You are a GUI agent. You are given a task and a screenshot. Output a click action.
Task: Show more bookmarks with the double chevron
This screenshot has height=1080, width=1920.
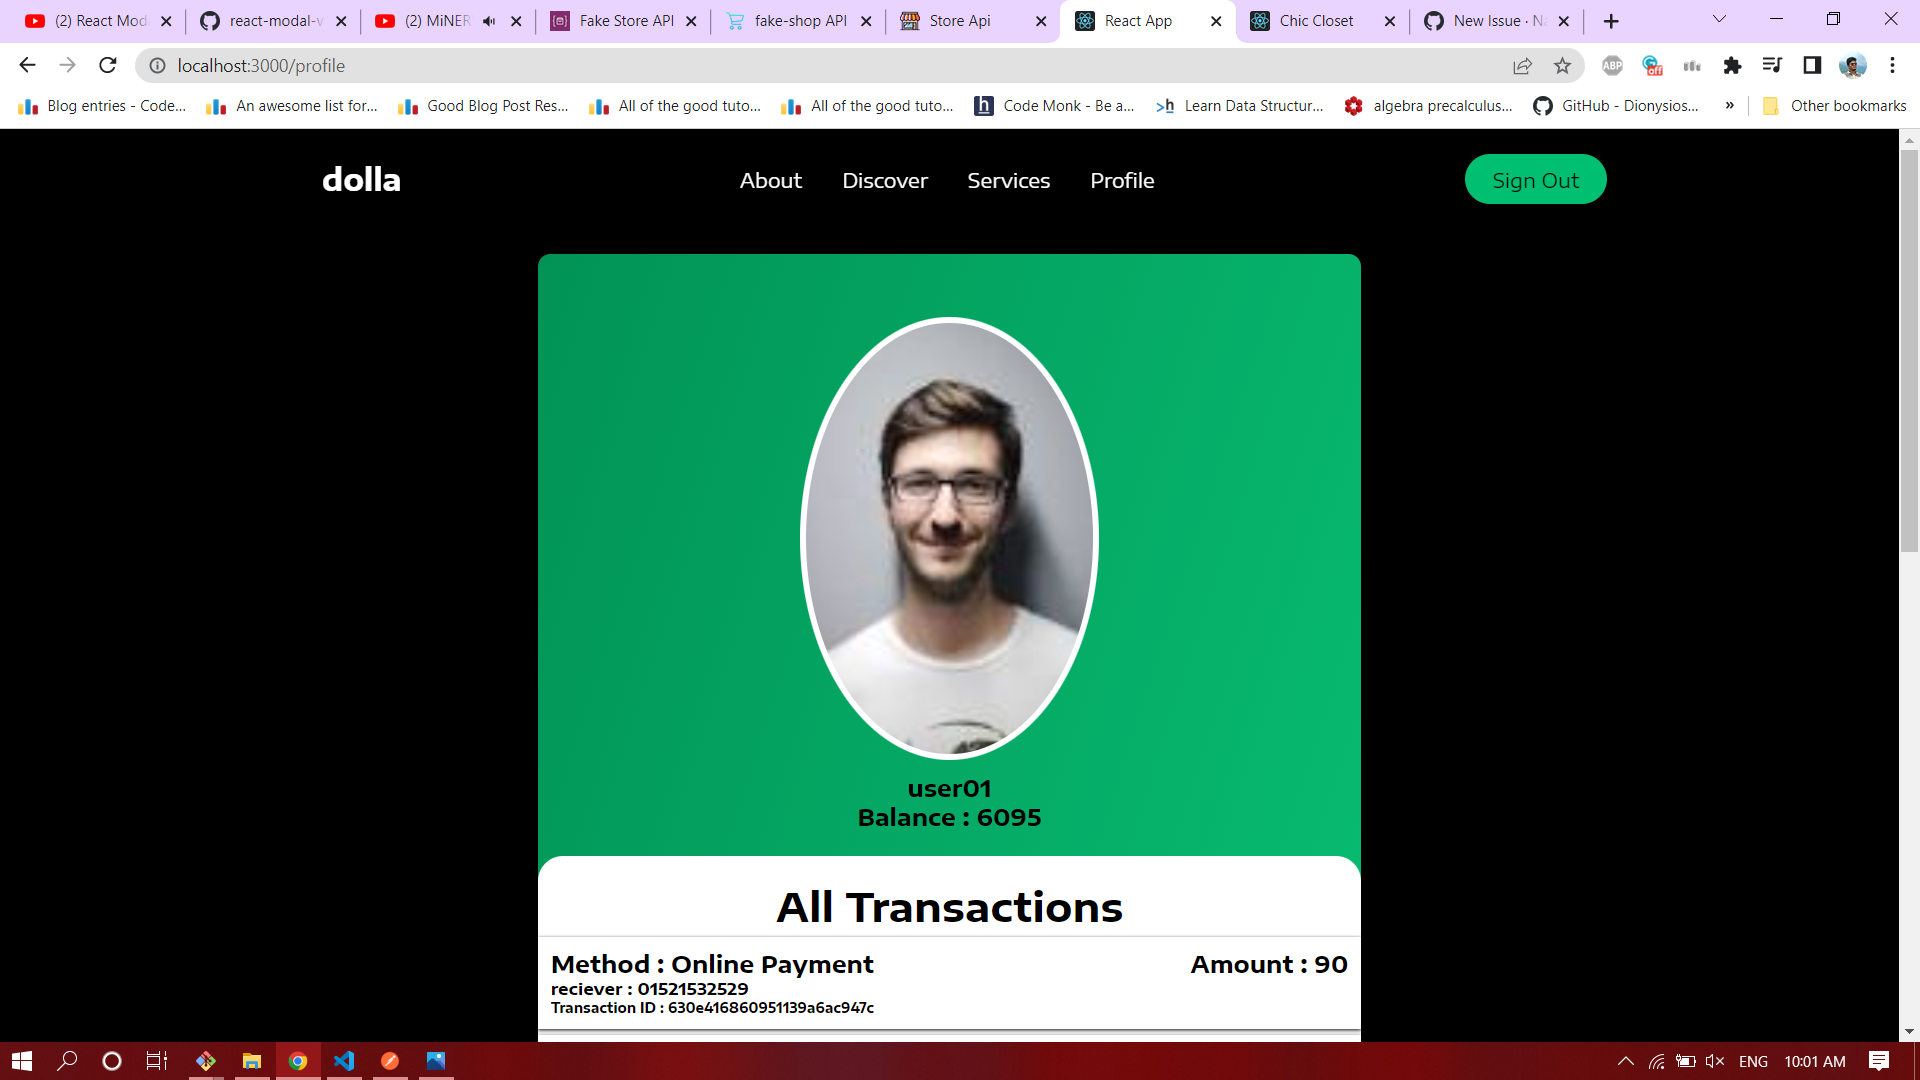pyautogui.click(x=1729, y=106)
